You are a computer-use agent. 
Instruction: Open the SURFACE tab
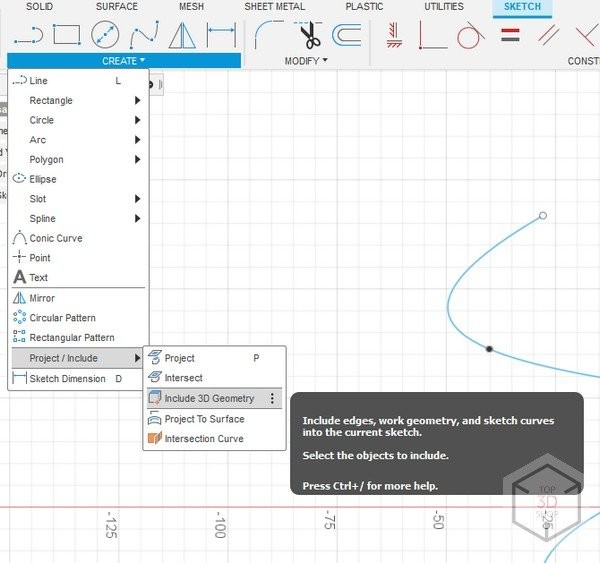[117, 7]
